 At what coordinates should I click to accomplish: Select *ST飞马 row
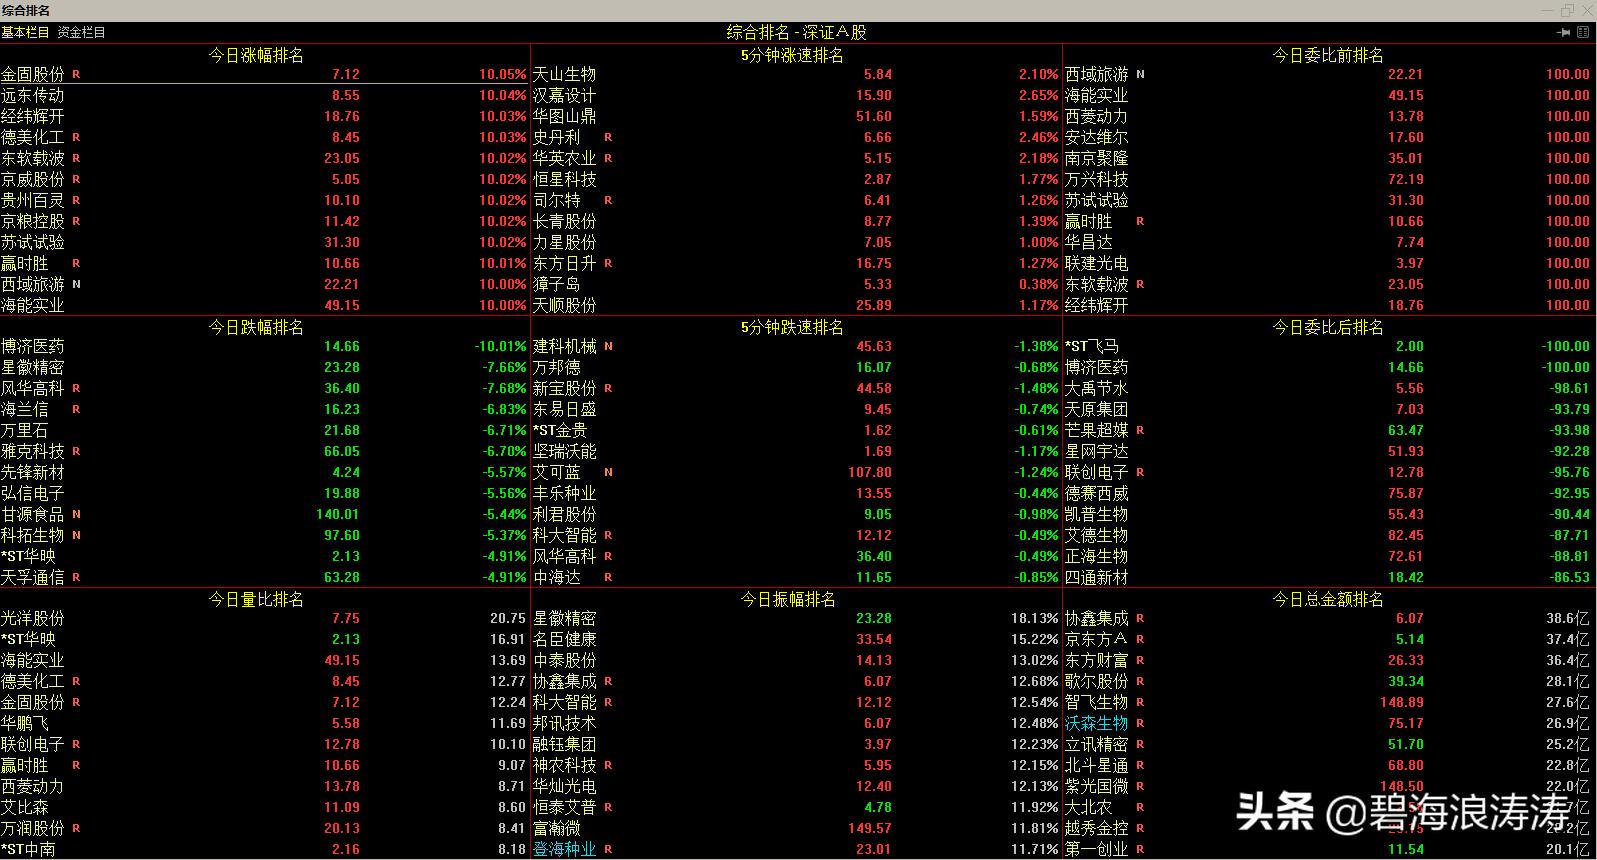(x=1328, y=346)
